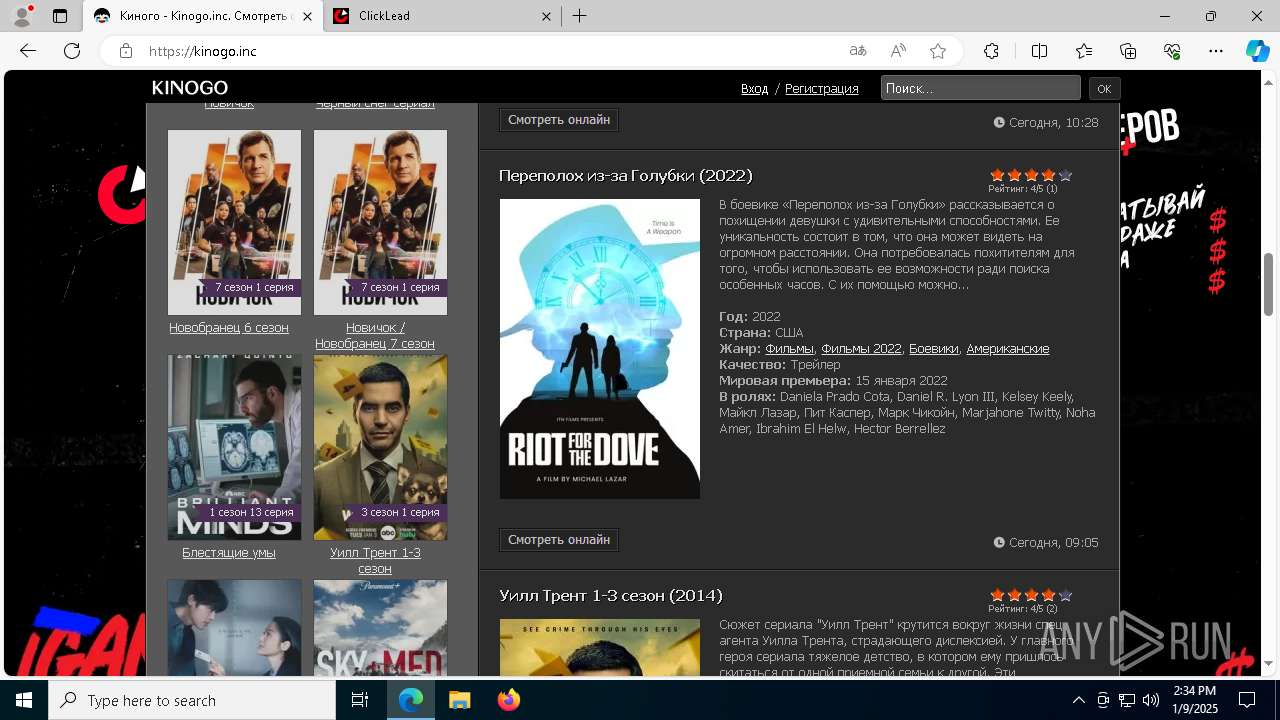
Task: Open File Explorer from the taskbar
Action: (x=459, y=700)
